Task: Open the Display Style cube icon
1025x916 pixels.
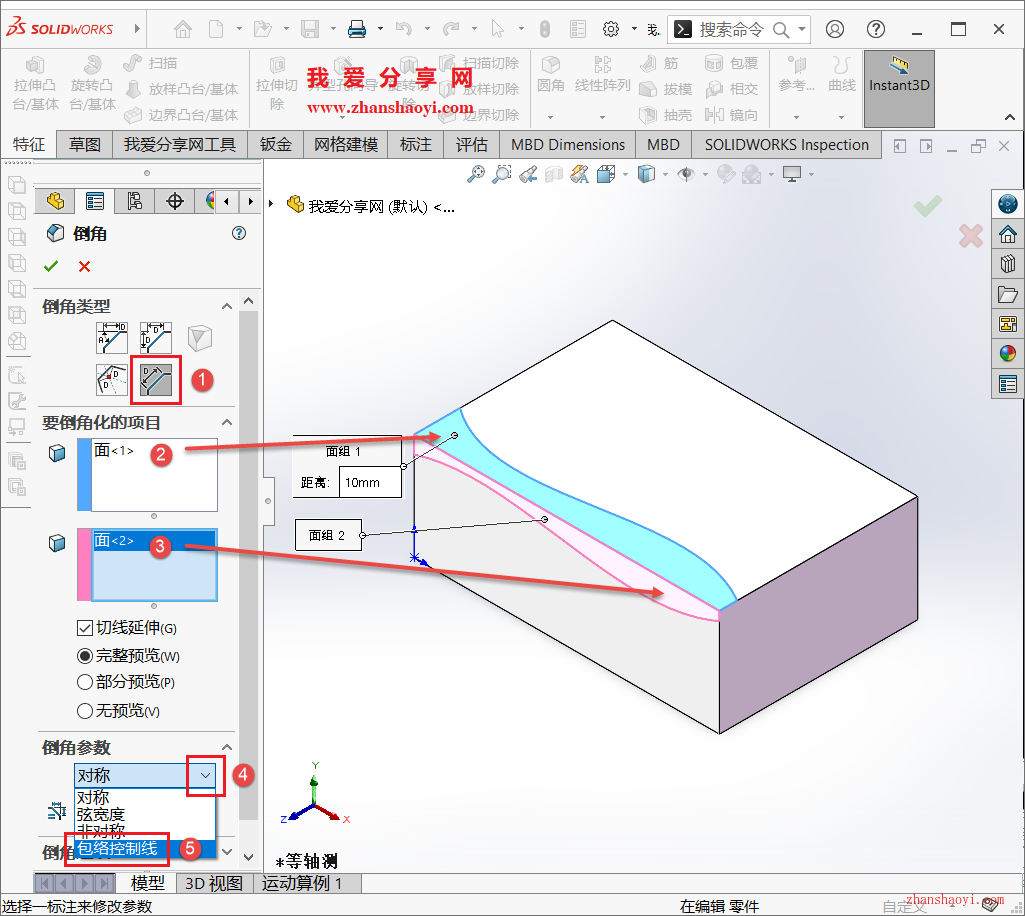Action: 646,175
